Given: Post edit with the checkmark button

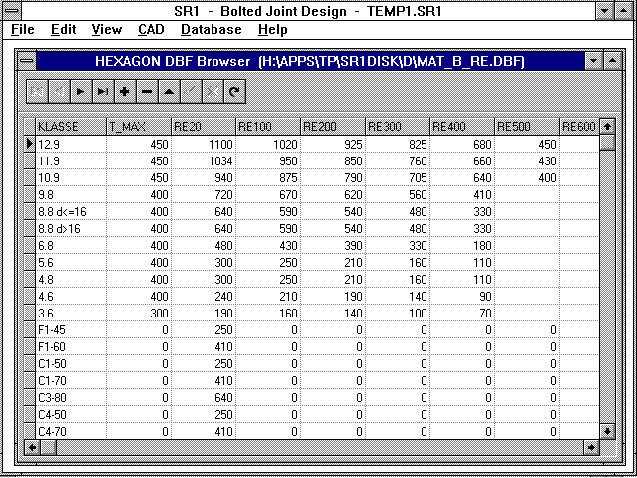Looking at the screenshot, I should (x=190, y=91).
